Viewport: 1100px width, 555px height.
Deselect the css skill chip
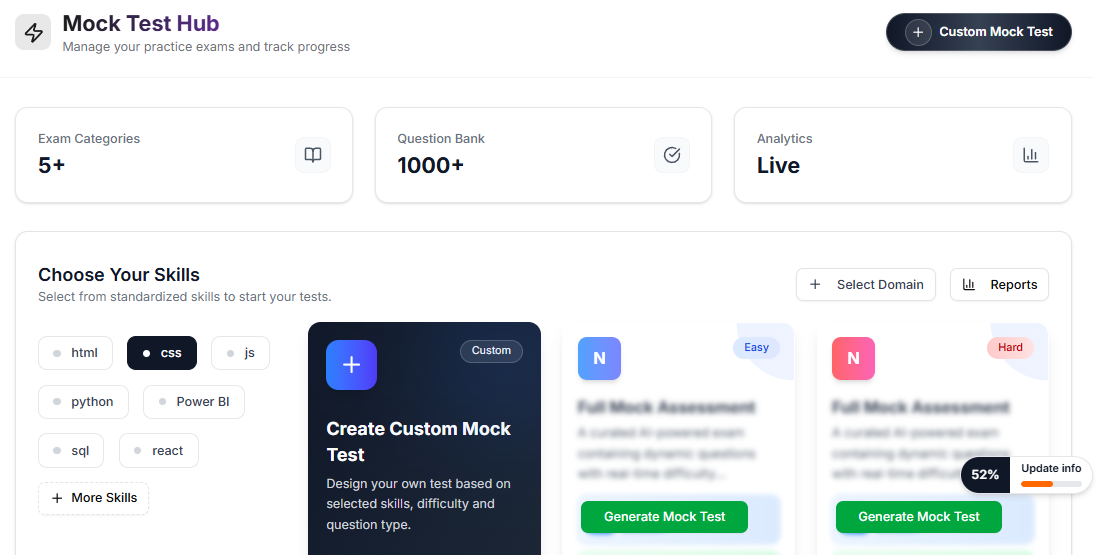tap(162, 353)
